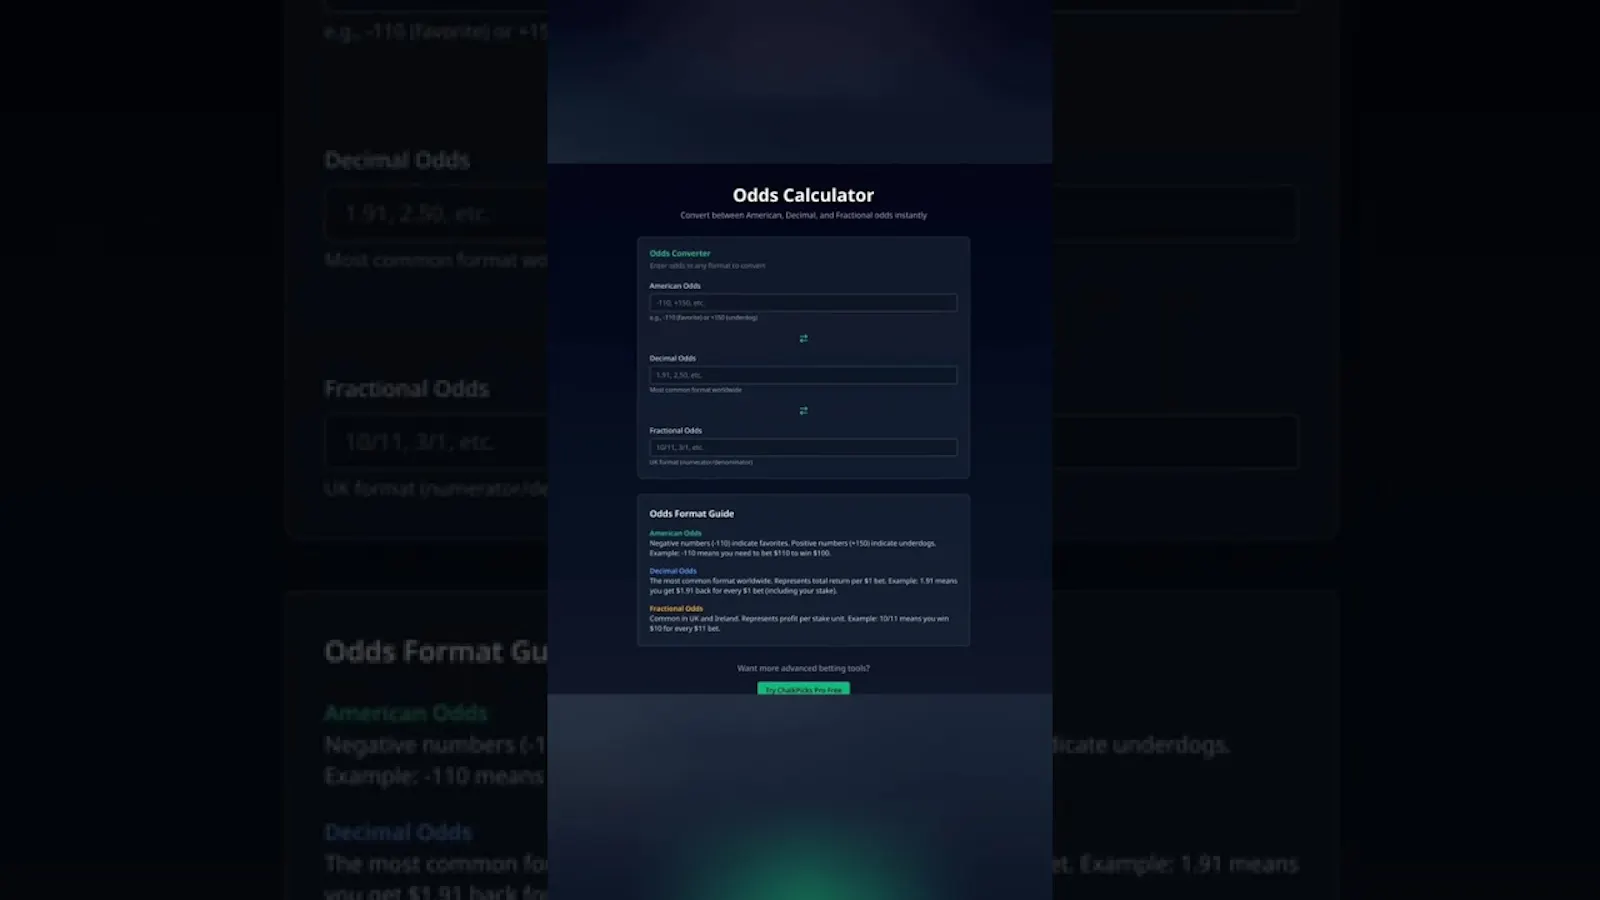Screen dimensions: 1600x900
Task: Click the hint '-110 (favorite) or +150 (underdog)'
Action: (703, 318)
